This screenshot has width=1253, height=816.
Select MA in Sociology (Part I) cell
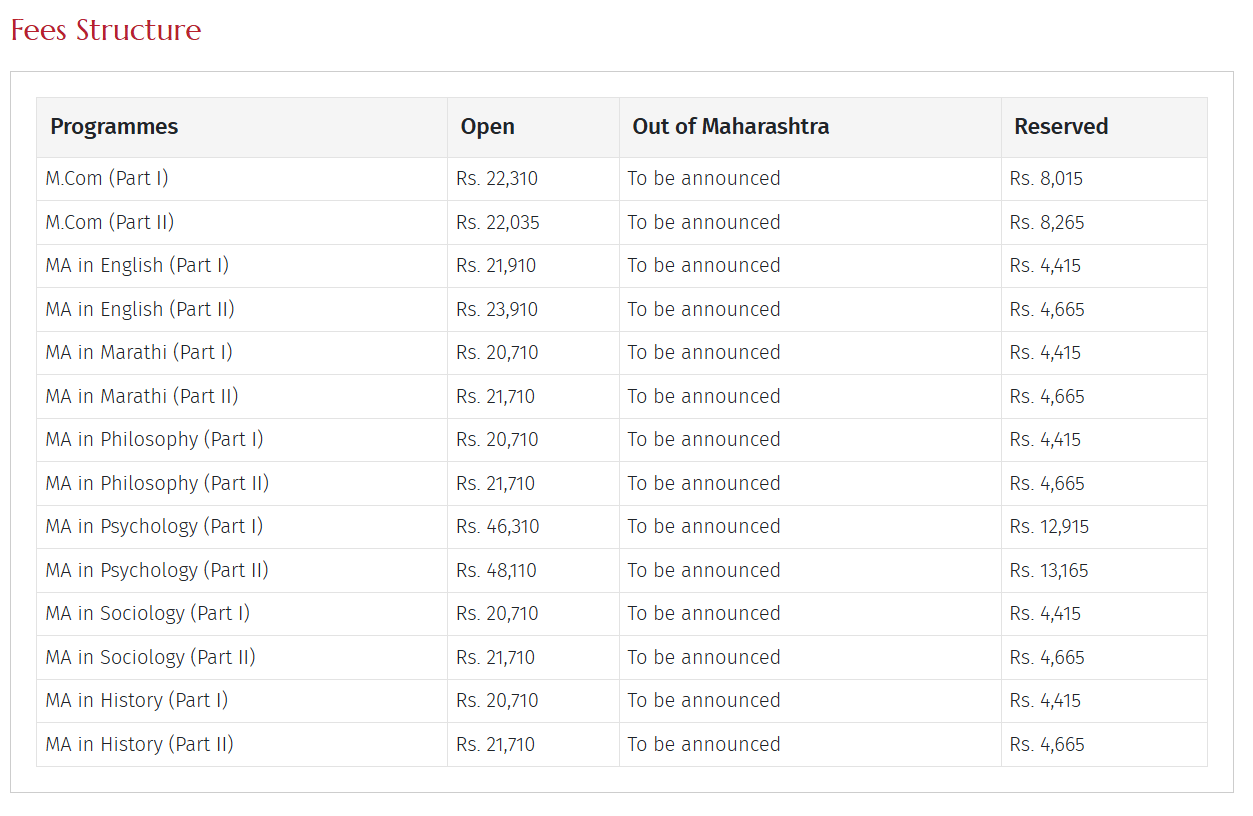coord(148,614)
